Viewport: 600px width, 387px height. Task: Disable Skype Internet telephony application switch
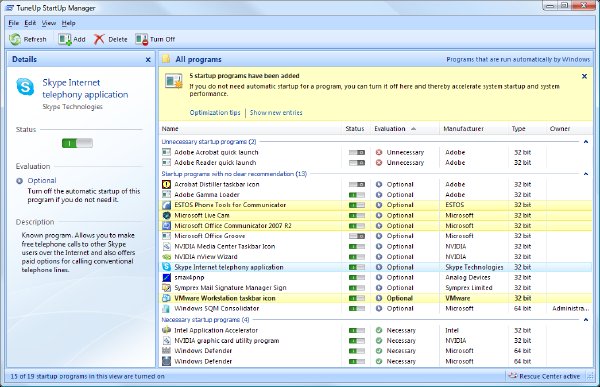357,267
